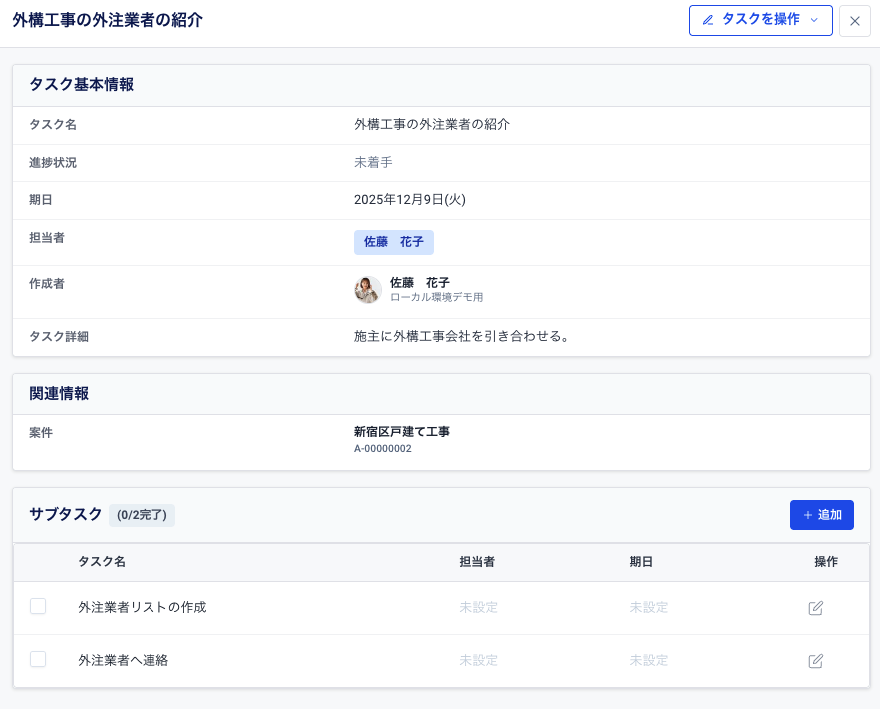Mark 外注業者へ連絡 as complete via its checkbox
Image resolution: width=880 pixels, height=709 pixels.
[x=38, y=661]
